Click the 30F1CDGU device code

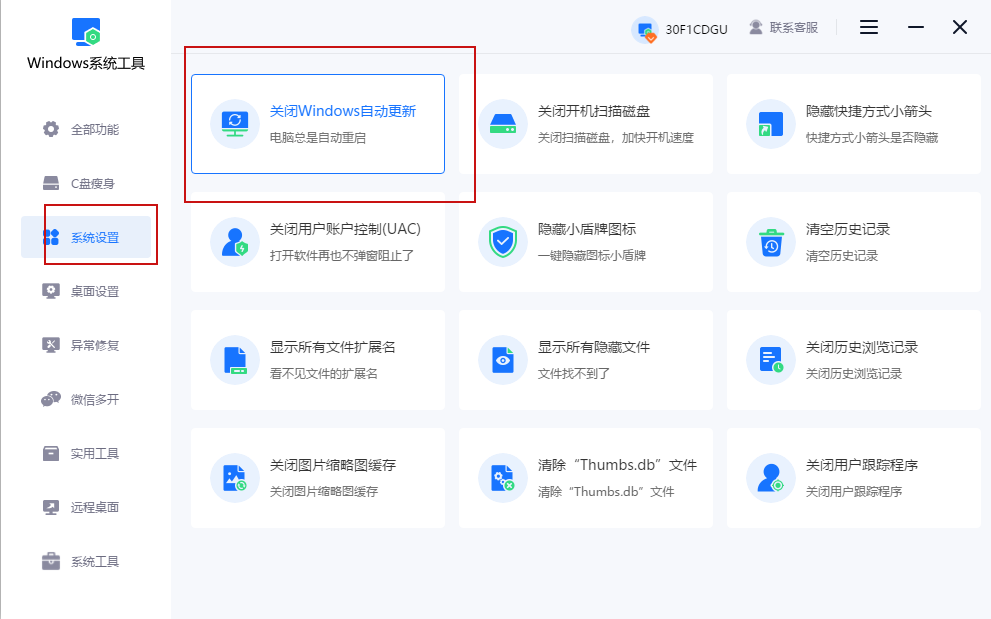coord(696,29)
